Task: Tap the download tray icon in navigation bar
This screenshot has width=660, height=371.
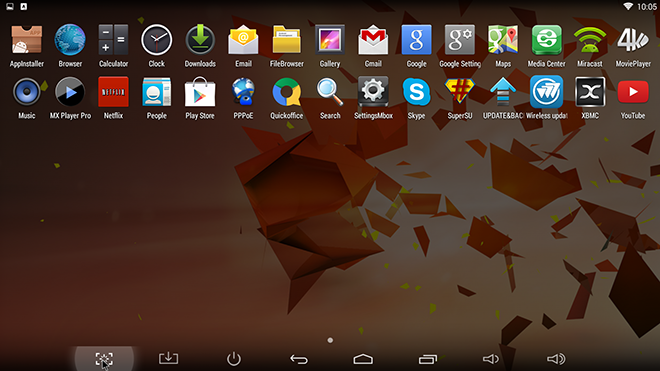Action: 168,358
